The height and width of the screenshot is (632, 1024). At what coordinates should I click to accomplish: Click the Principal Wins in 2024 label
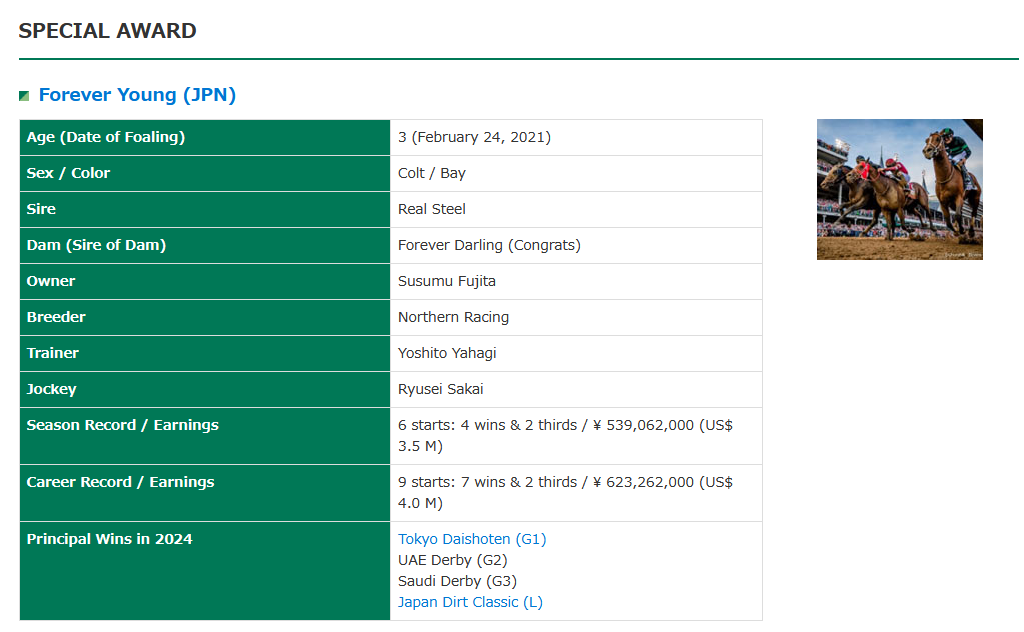pyautogui.click(x=110, y=539)
